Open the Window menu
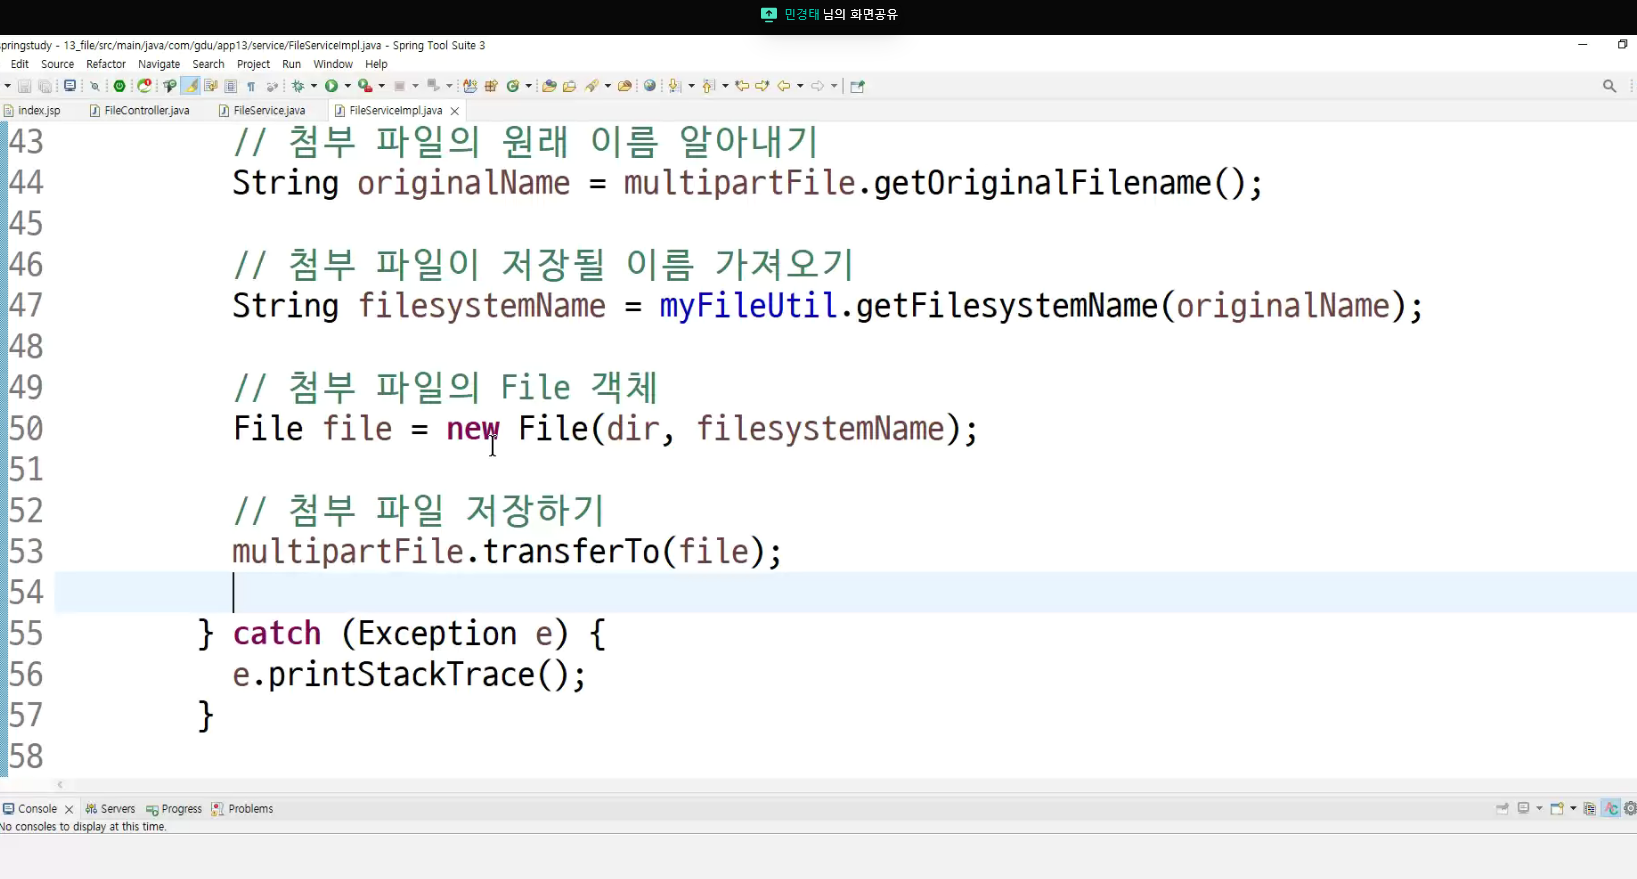1637x879 pixels. pos(333,64)
